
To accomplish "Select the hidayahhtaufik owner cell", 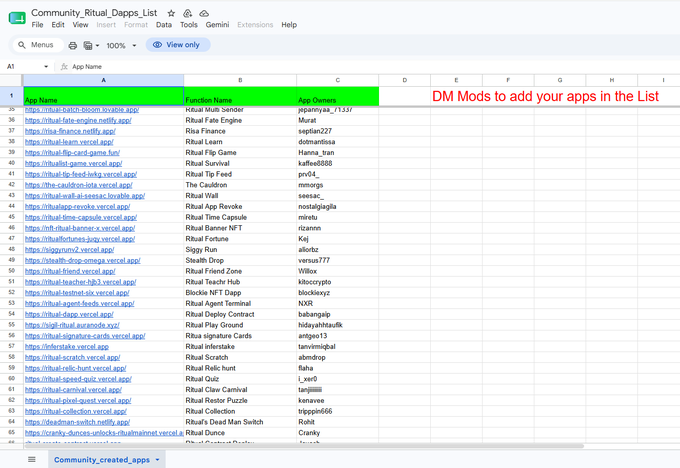I will point(337,325).
